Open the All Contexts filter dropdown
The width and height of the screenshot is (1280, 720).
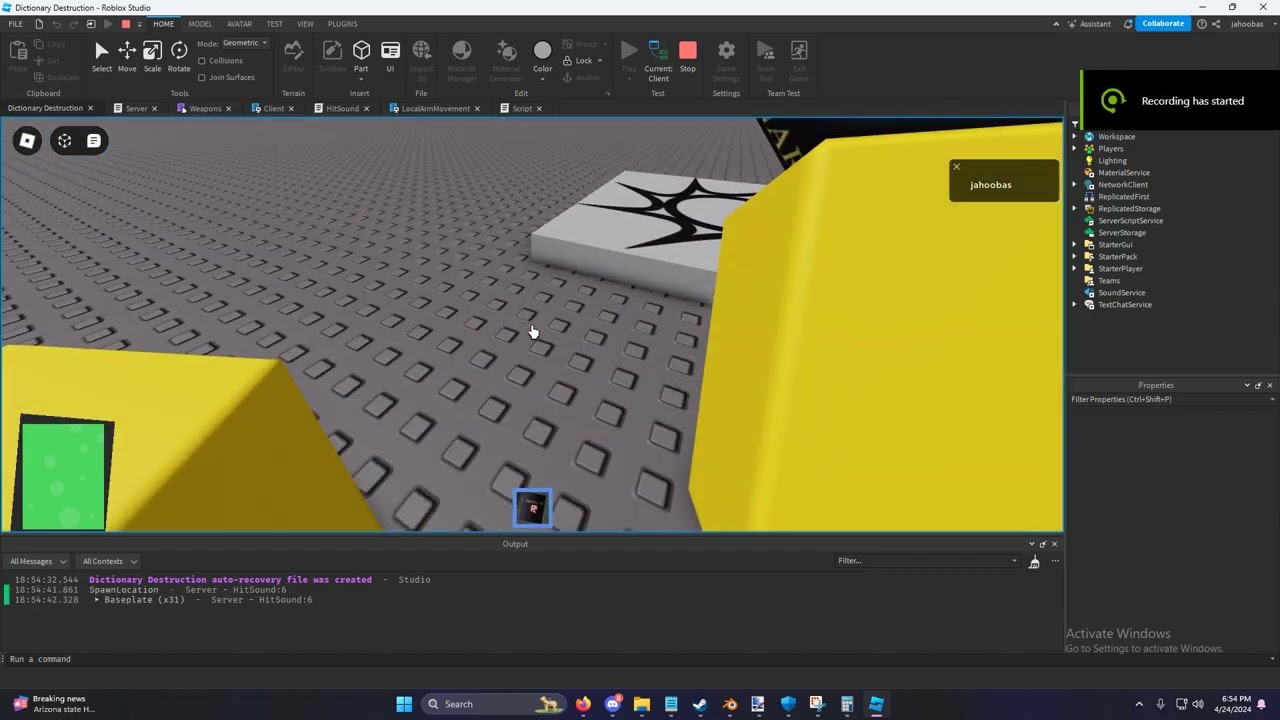(x=109, y=561)
